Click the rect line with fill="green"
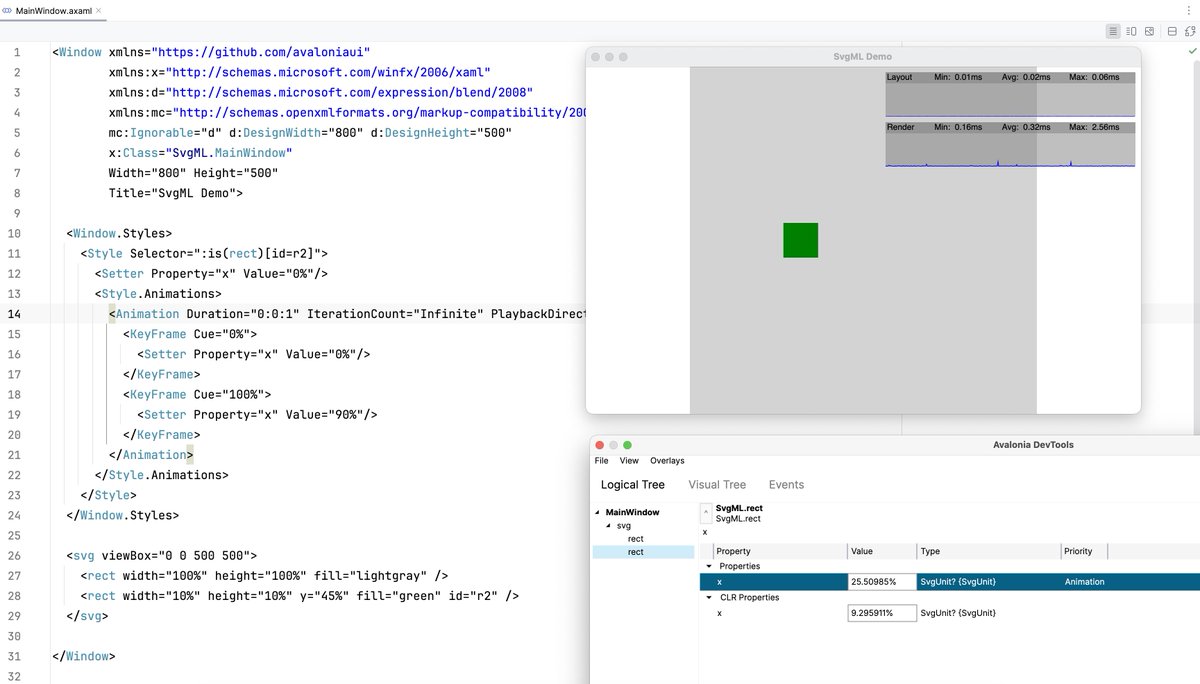The height and width of the screenshot is (684, 1200). (x=300, y=595)
